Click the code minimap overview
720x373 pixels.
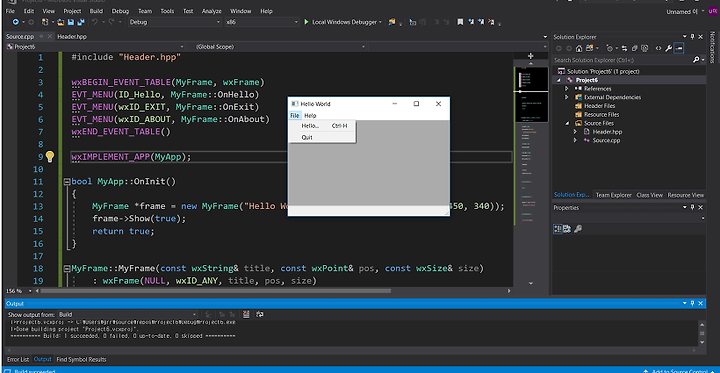click(531, 175)
